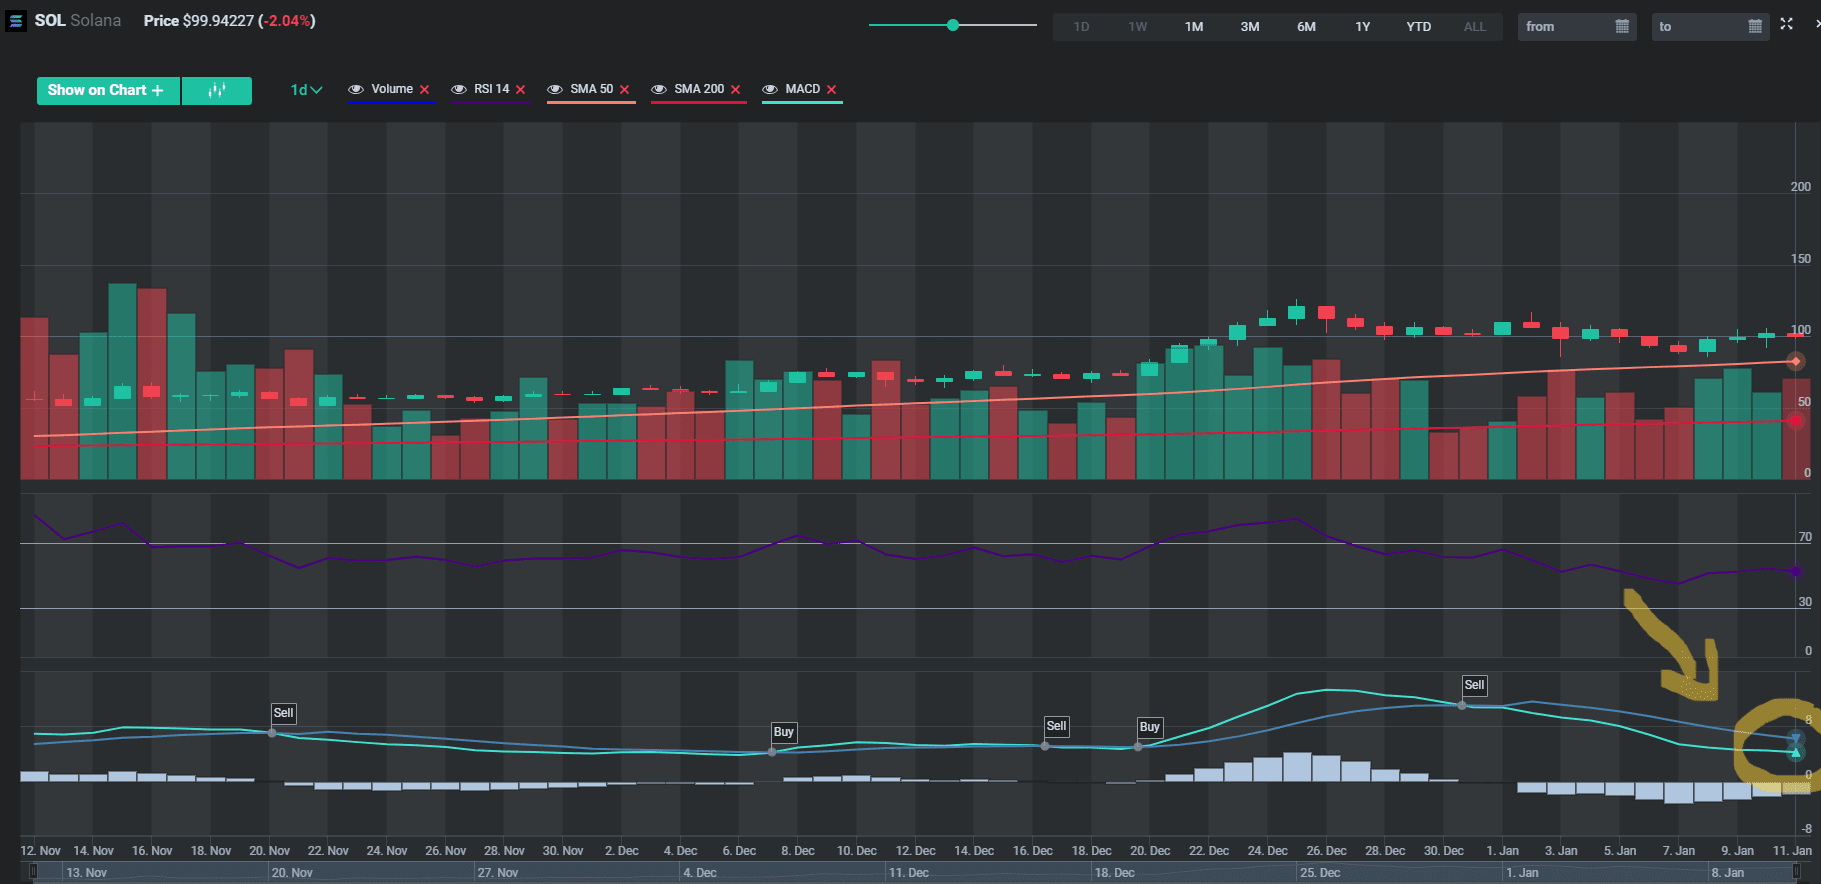Remove the RSI 14 indicator
The image size is (1821, 884).
click(x=521, y=90)
